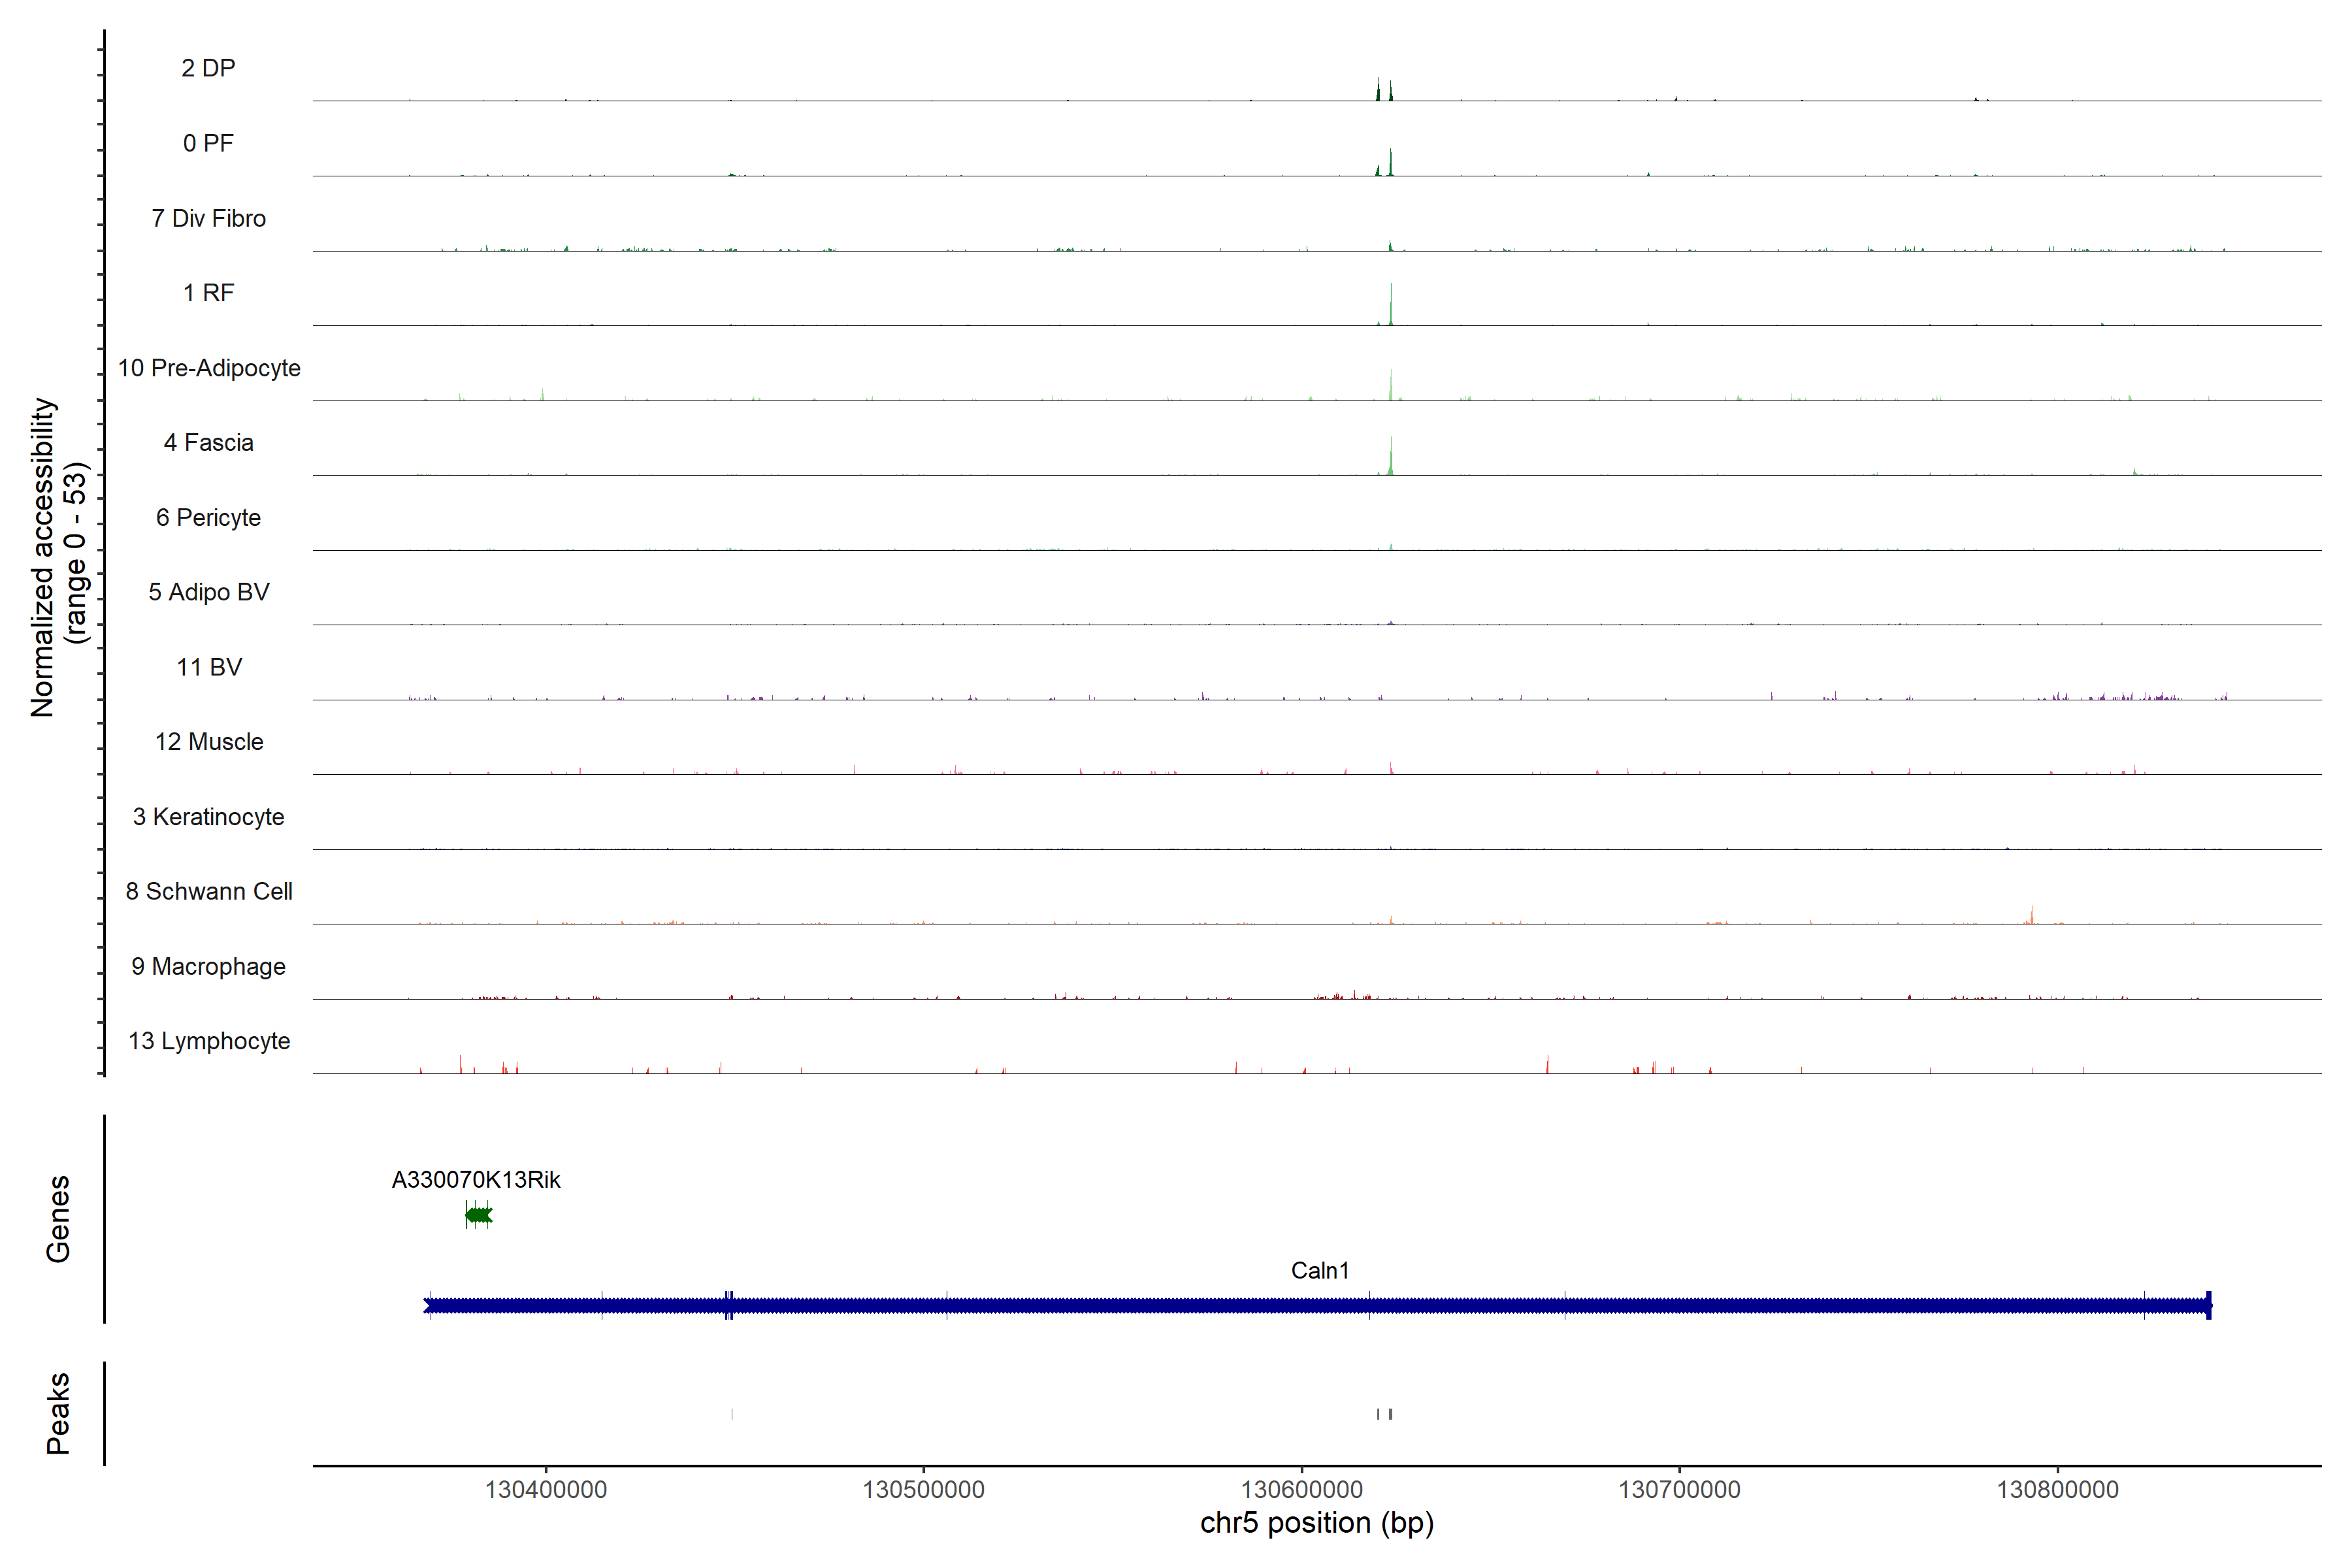The width and height of the screenshot is (2352, 1568).
Task: Click the green A330070K13Rik gene arrow glyph
Action: pos(478,1215)
